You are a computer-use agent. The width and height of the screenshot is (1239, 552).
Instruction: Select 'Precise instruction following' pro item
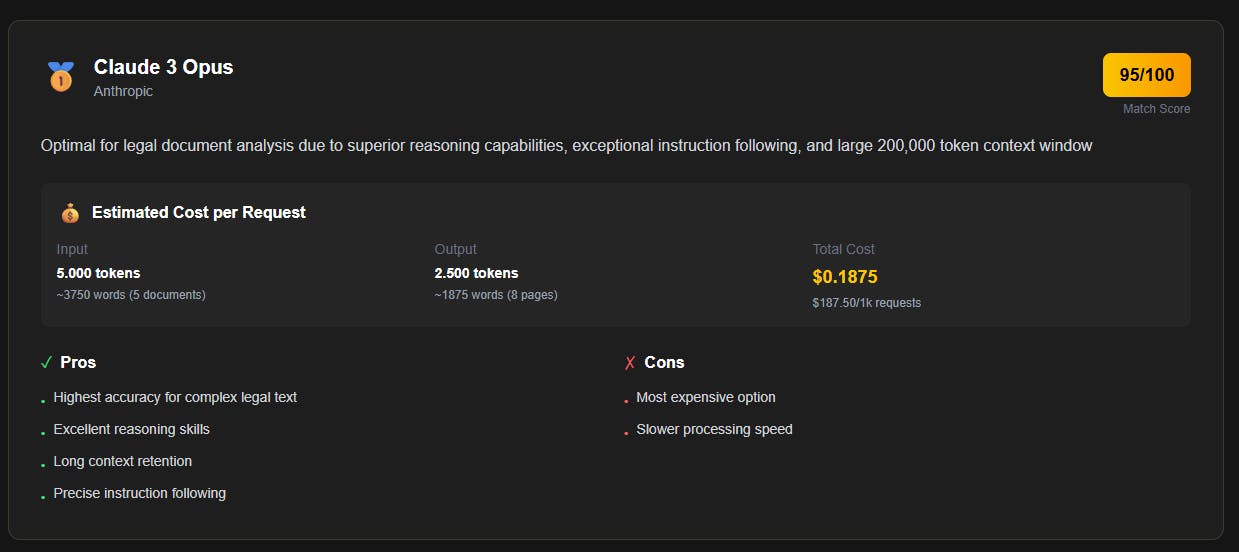pyautogui.click(x=139, y=493)
